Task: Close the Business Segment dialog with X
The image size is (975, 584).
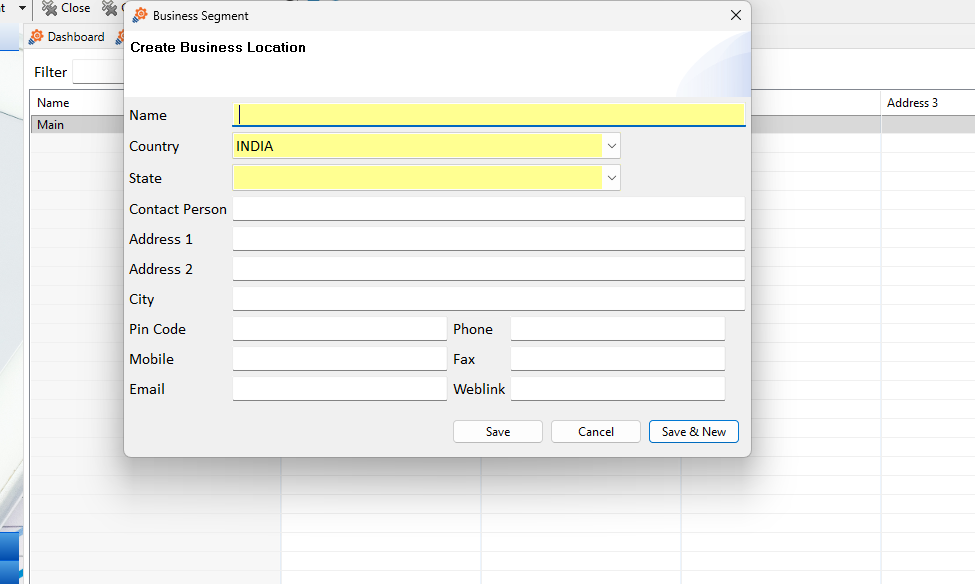Action: (x=736, y=15)
